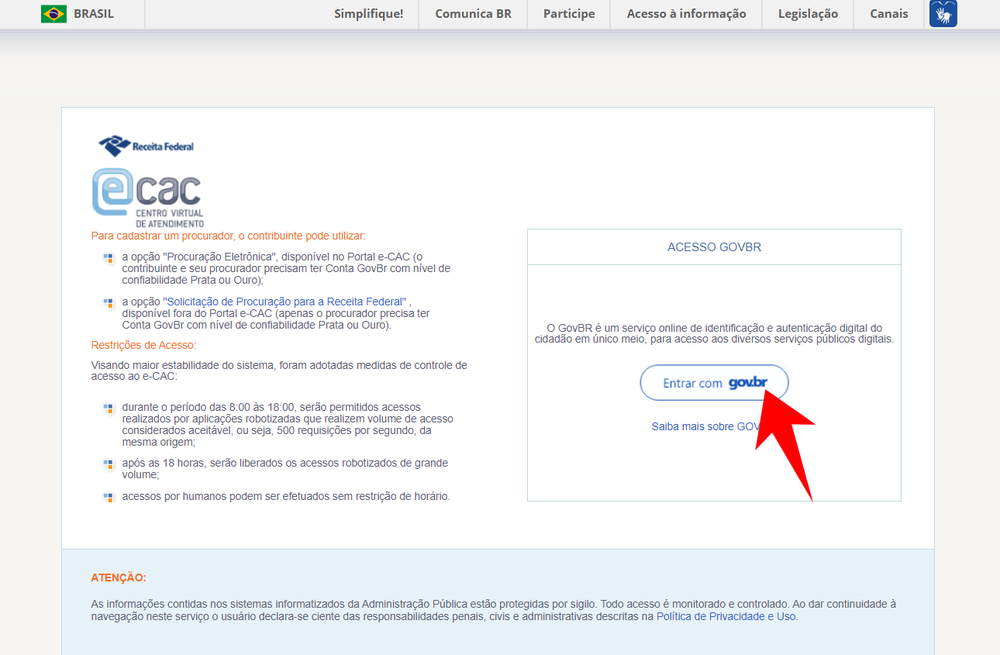This screenshot has height=655, width=1000.
Task: Open Acesso à informação menu
Action: pos(686,13)
